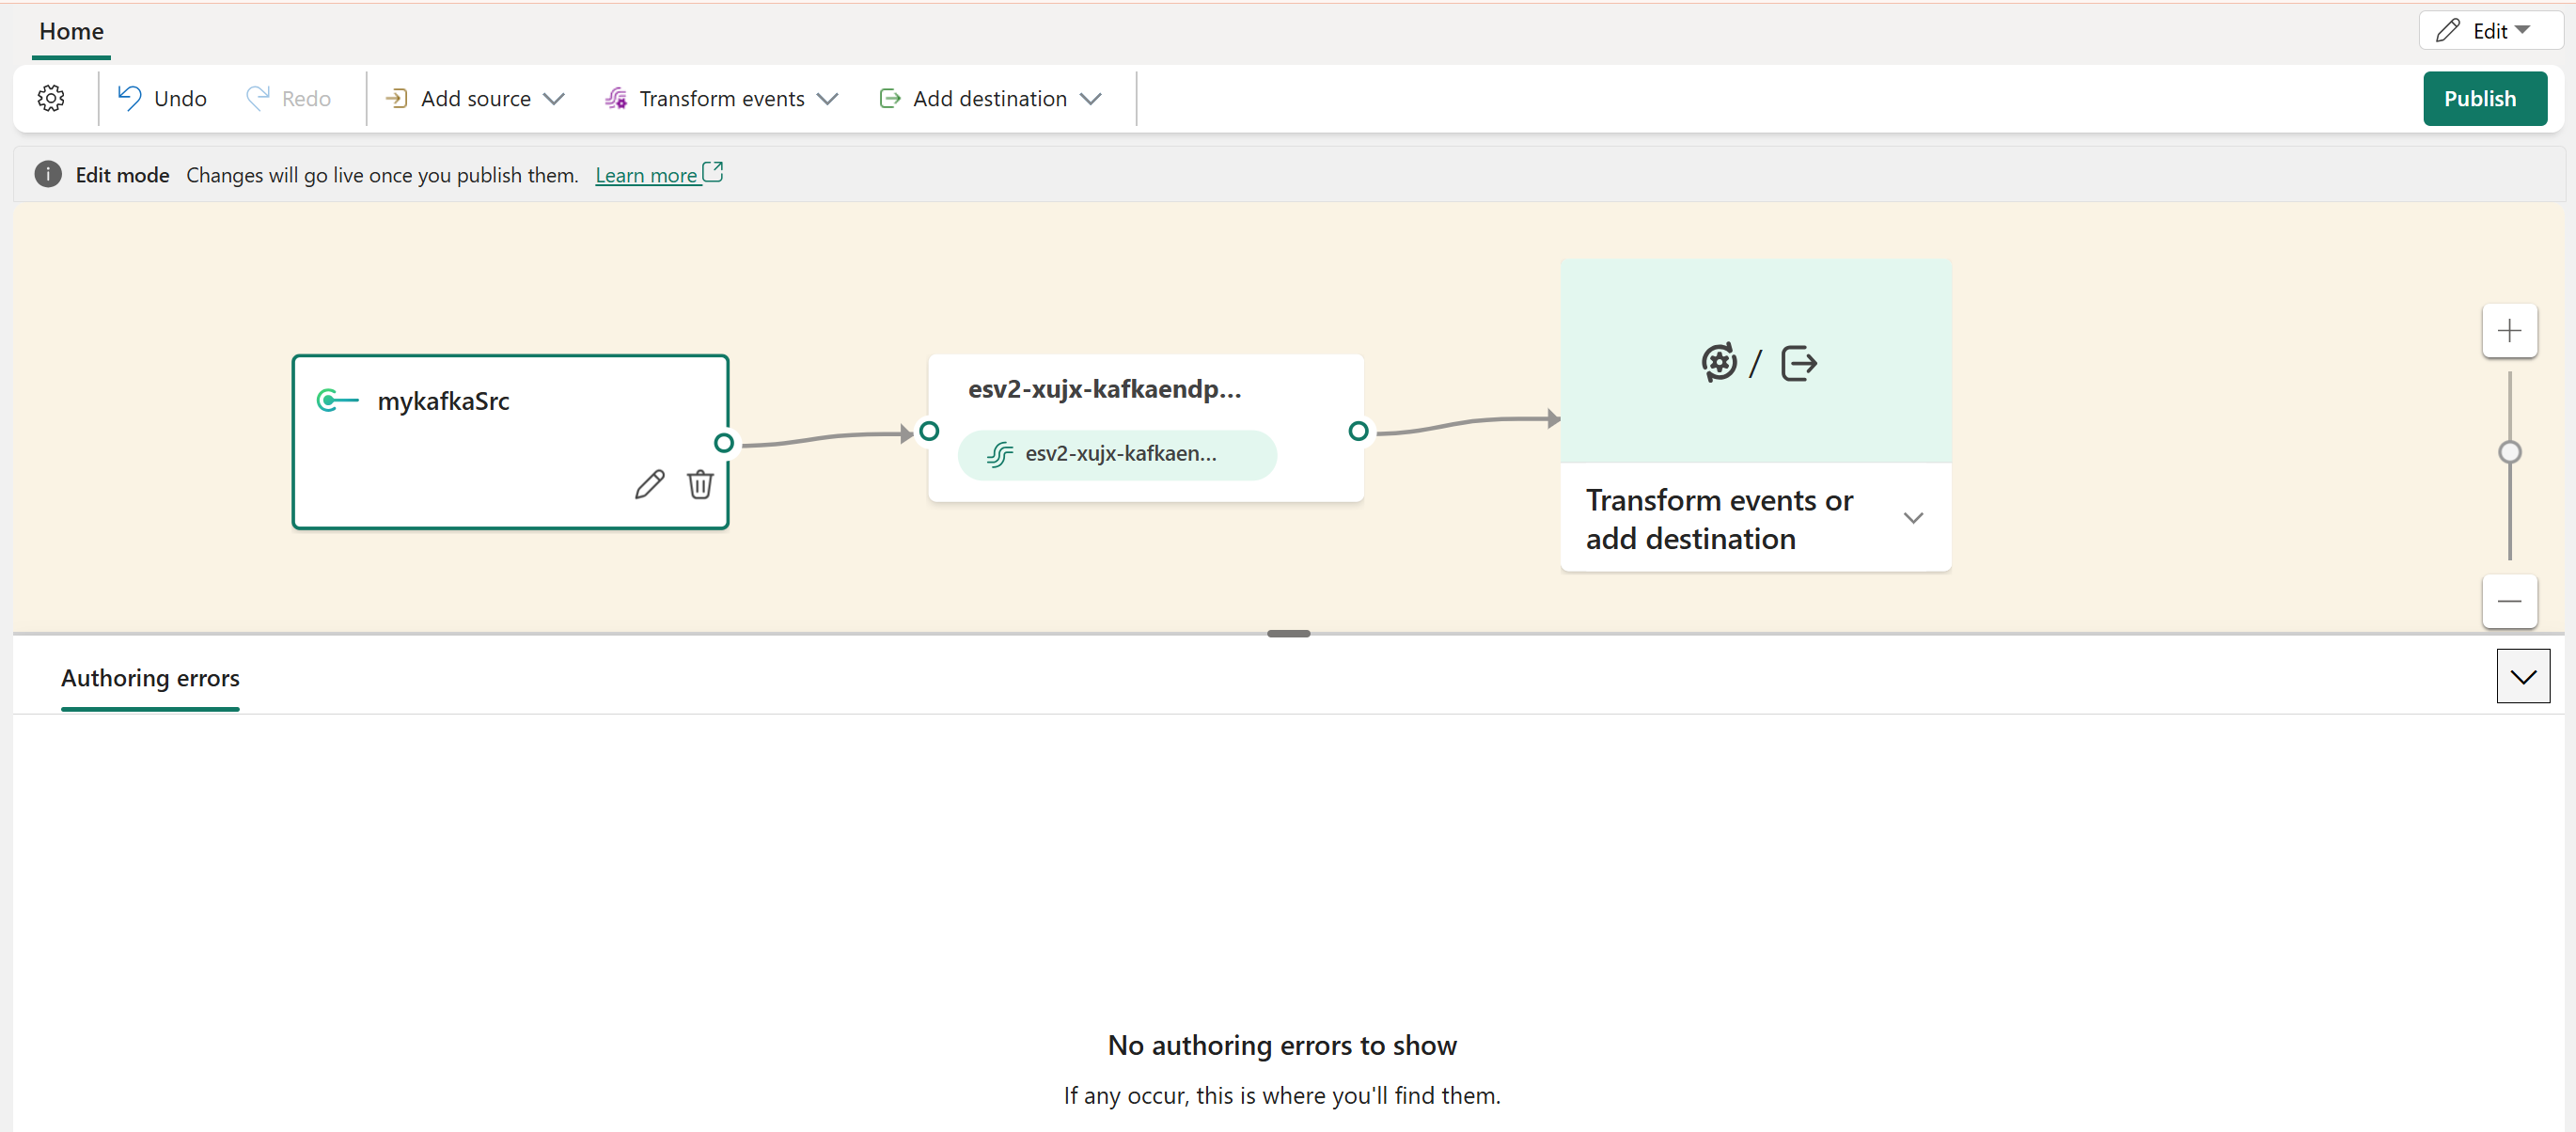
Task: Click mykafkaSrc node output connector
Action: [724, 442]
